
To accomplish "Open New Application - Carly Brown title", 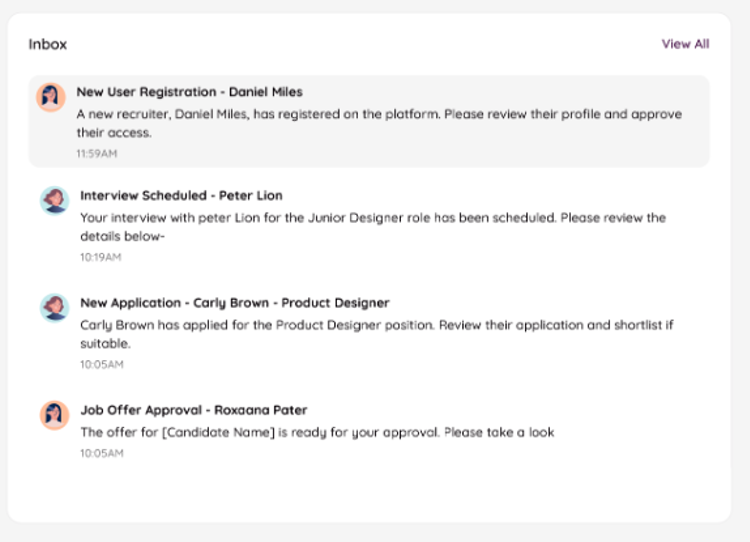I will (x=234, y=303).
